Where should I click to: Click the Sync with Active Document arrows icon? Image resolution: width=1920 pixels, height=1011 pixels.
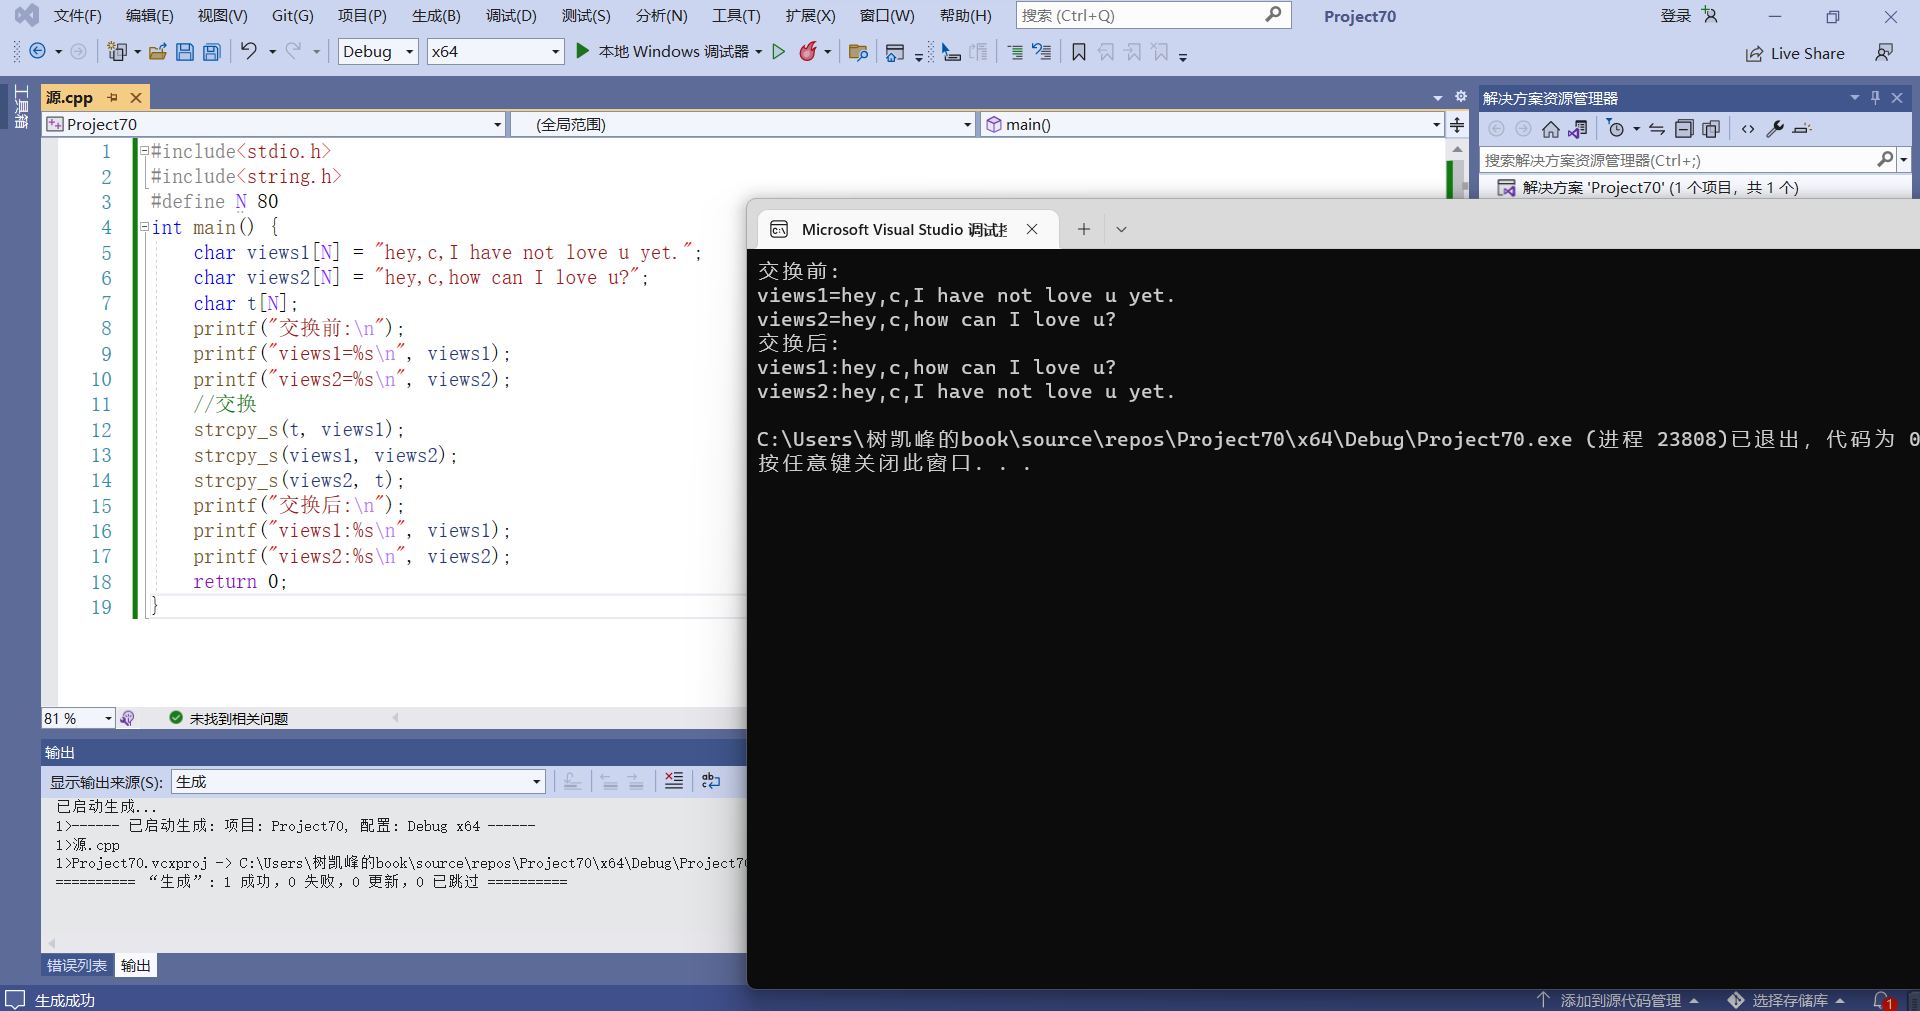[x=1657, y=129]
